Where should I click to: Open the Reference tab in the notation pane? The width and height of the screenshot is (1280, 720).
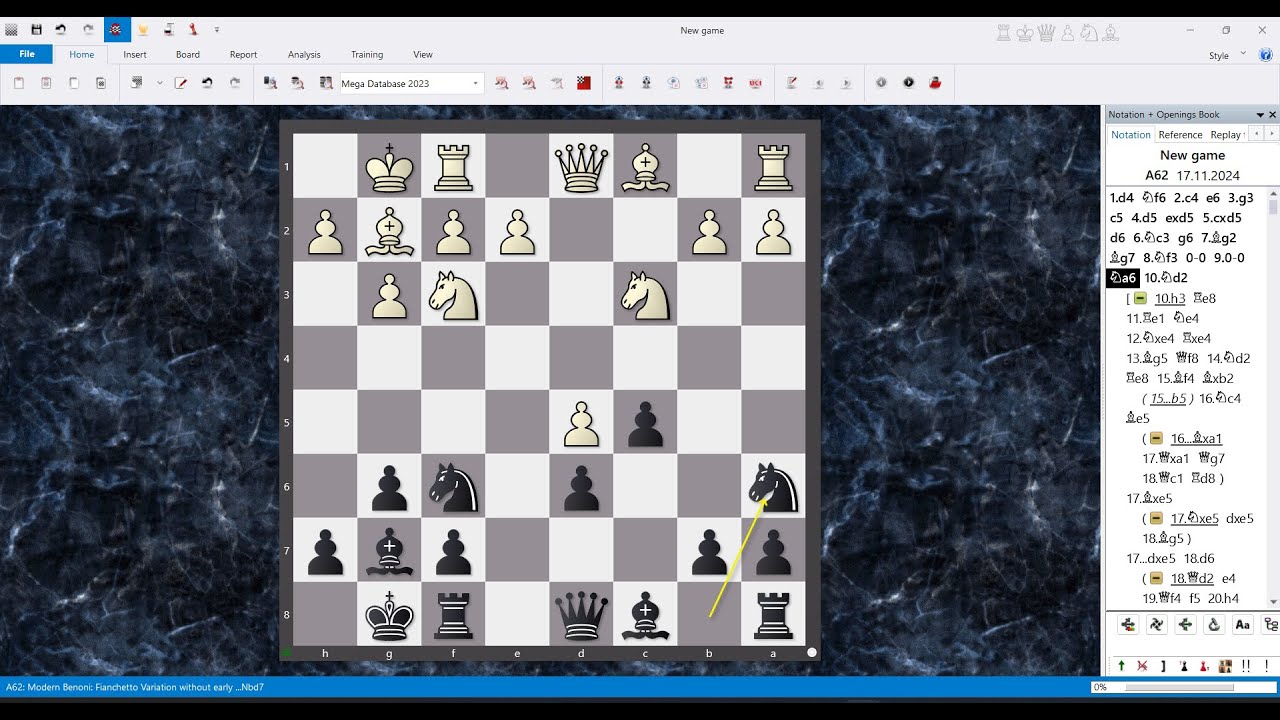tap(1180, 135)
